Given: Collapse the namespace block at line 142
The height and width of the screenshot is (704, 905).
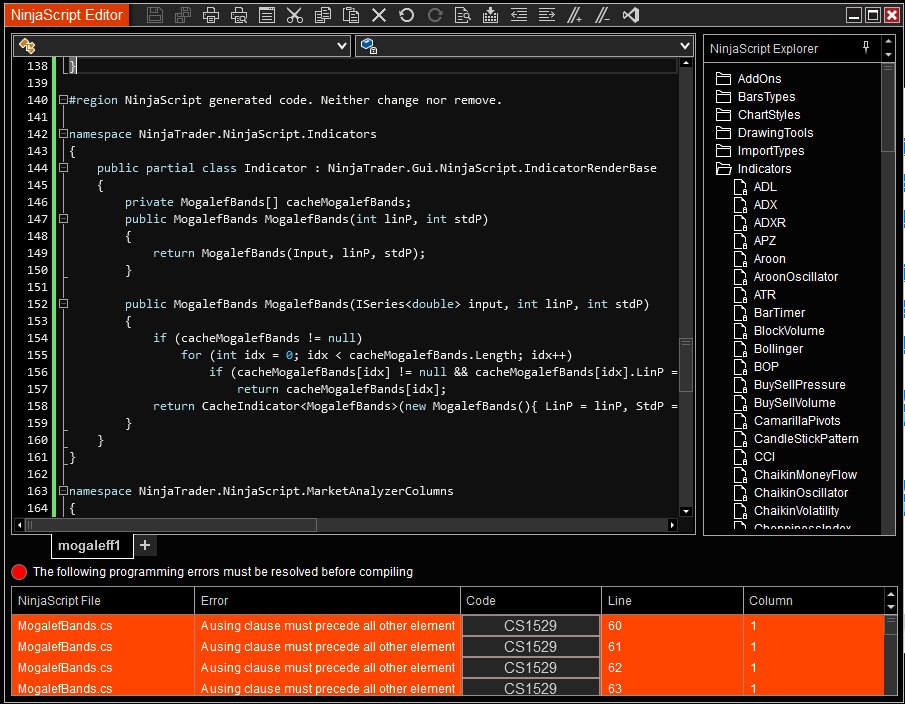Looking at the screenshot, I should pyautogui.click(x=64, y=134).
